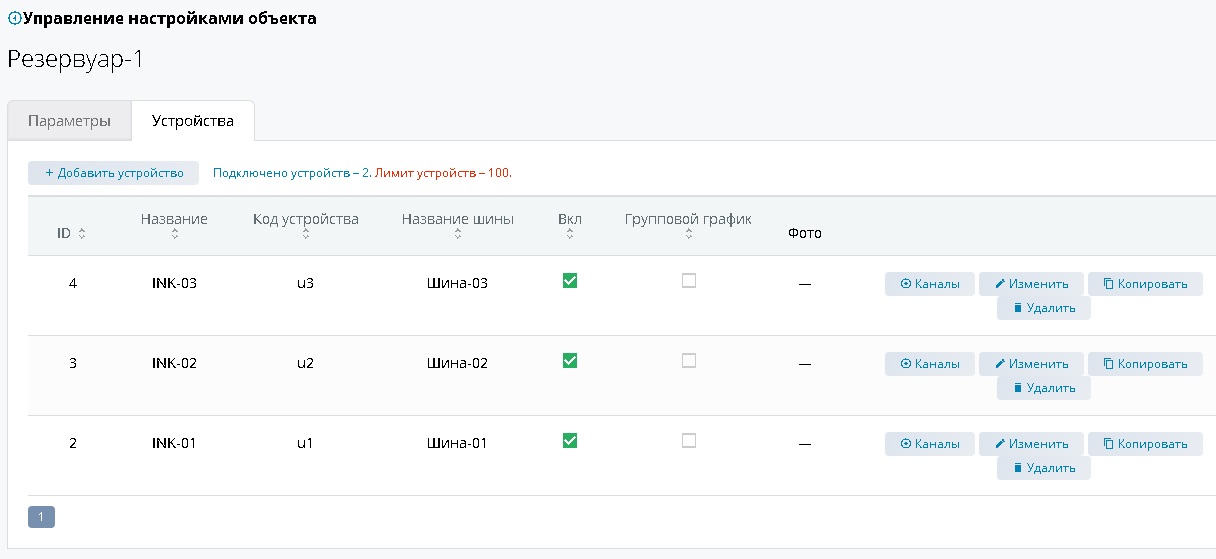The width and height of the screenshot is (1216, 559).
Task: Sort table by ID column arrows
Action: point(82,234)
